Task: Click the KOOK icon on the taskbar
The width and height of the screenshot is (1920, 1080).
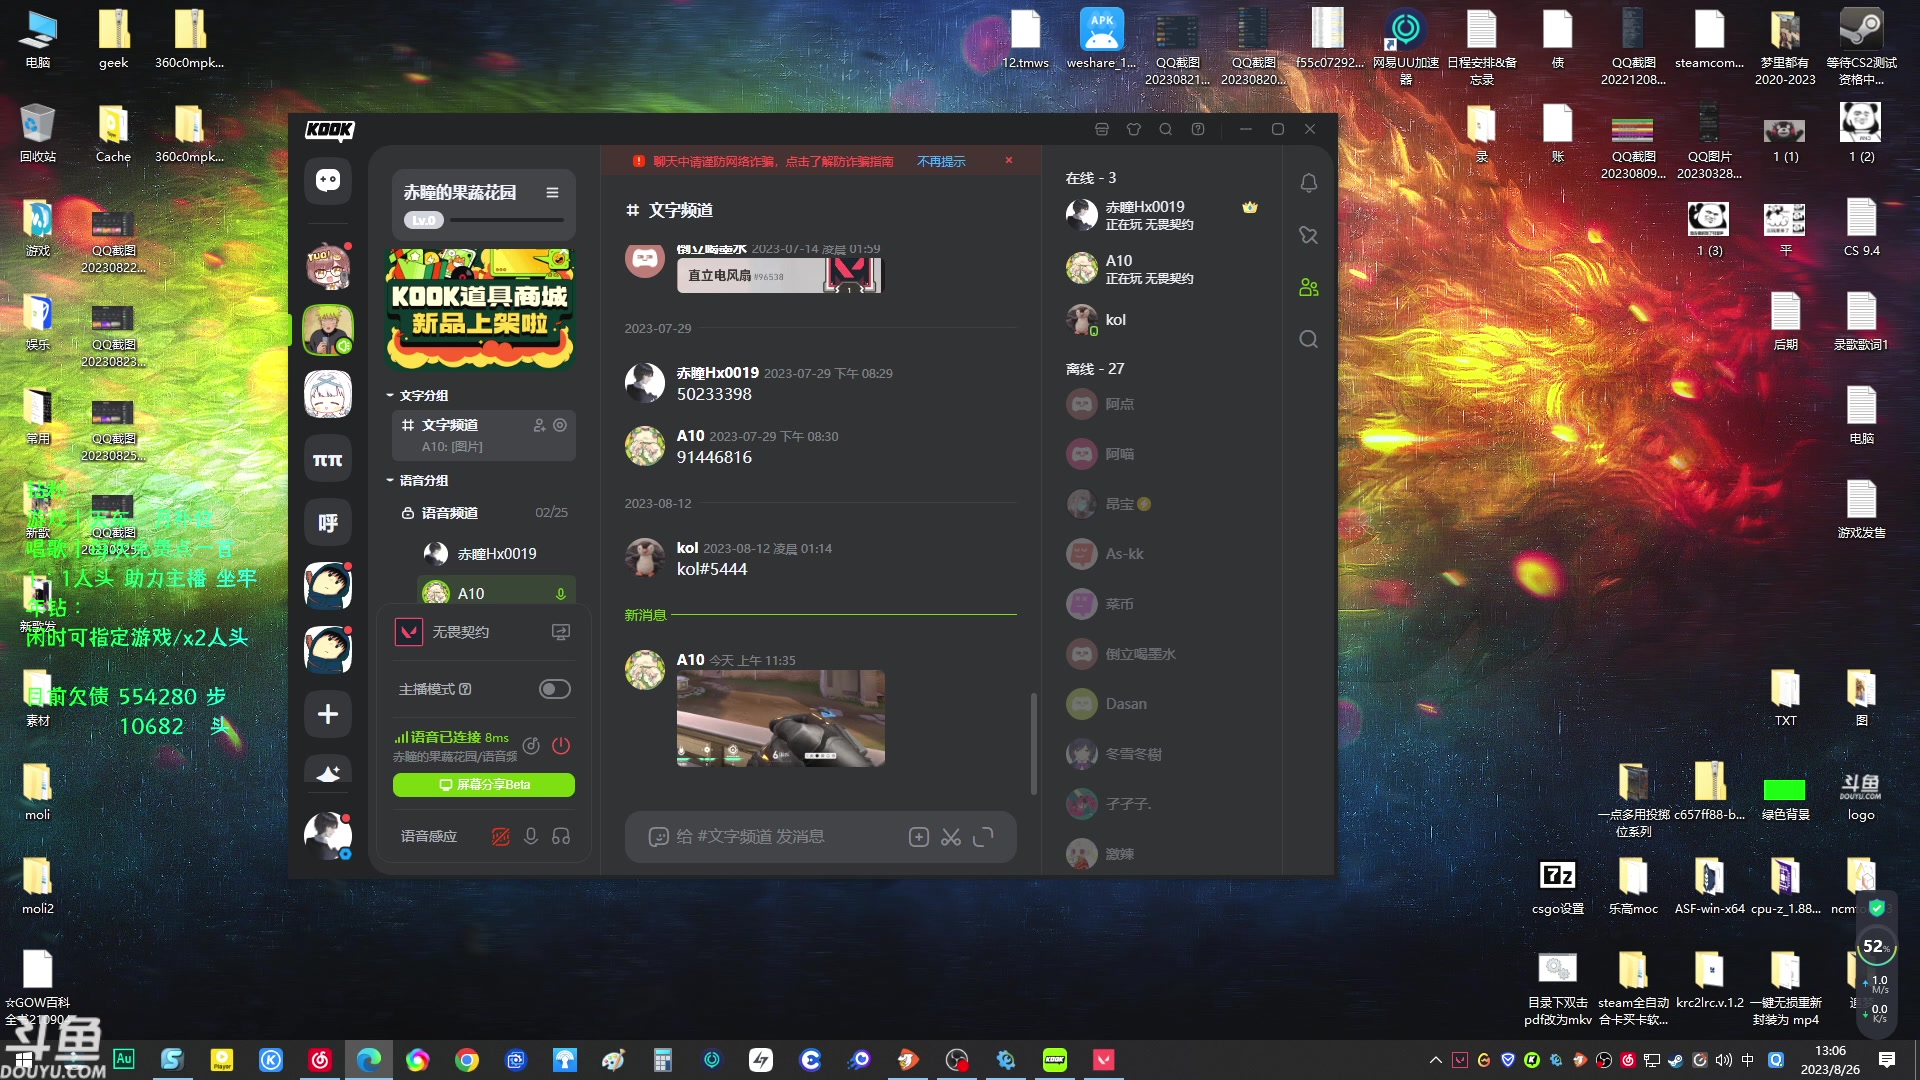Action: [x=1054, y=1060]
